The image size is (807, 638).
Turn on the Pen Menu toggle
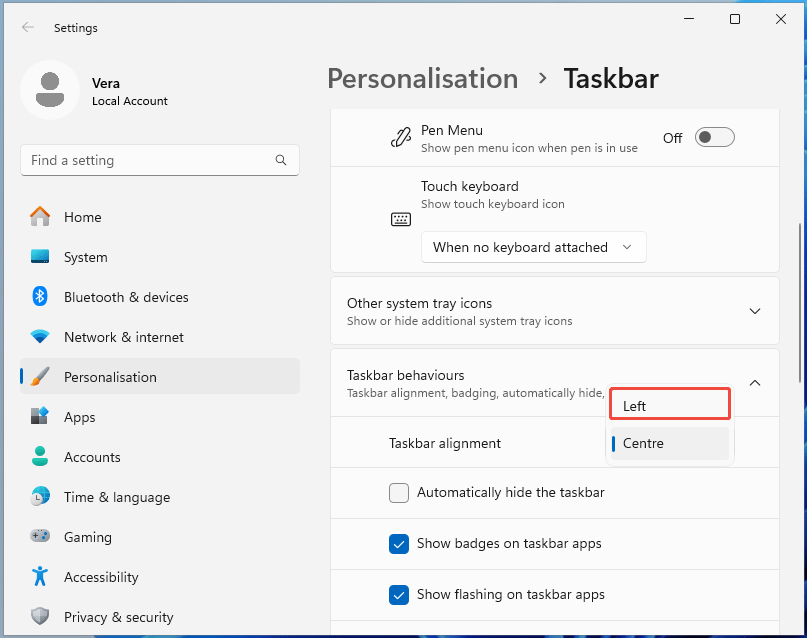point(714,138)
